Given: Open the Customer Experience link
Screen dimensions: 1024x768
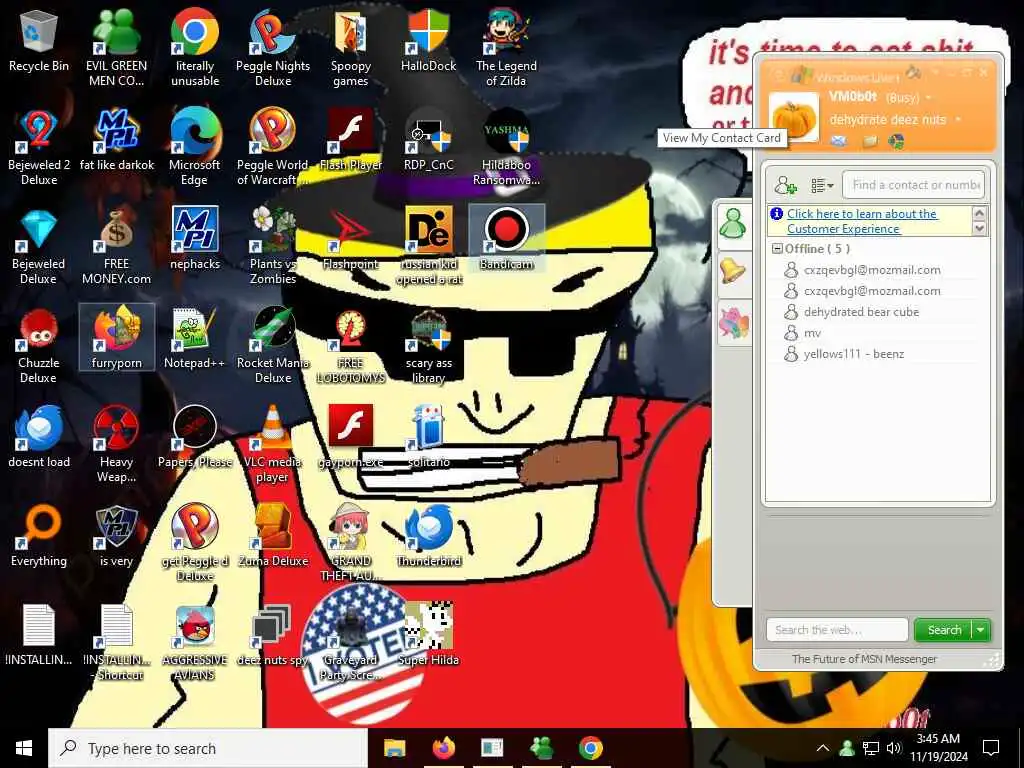Looking at the screenshot, I should pyautogui.click(x=861, y=221).
